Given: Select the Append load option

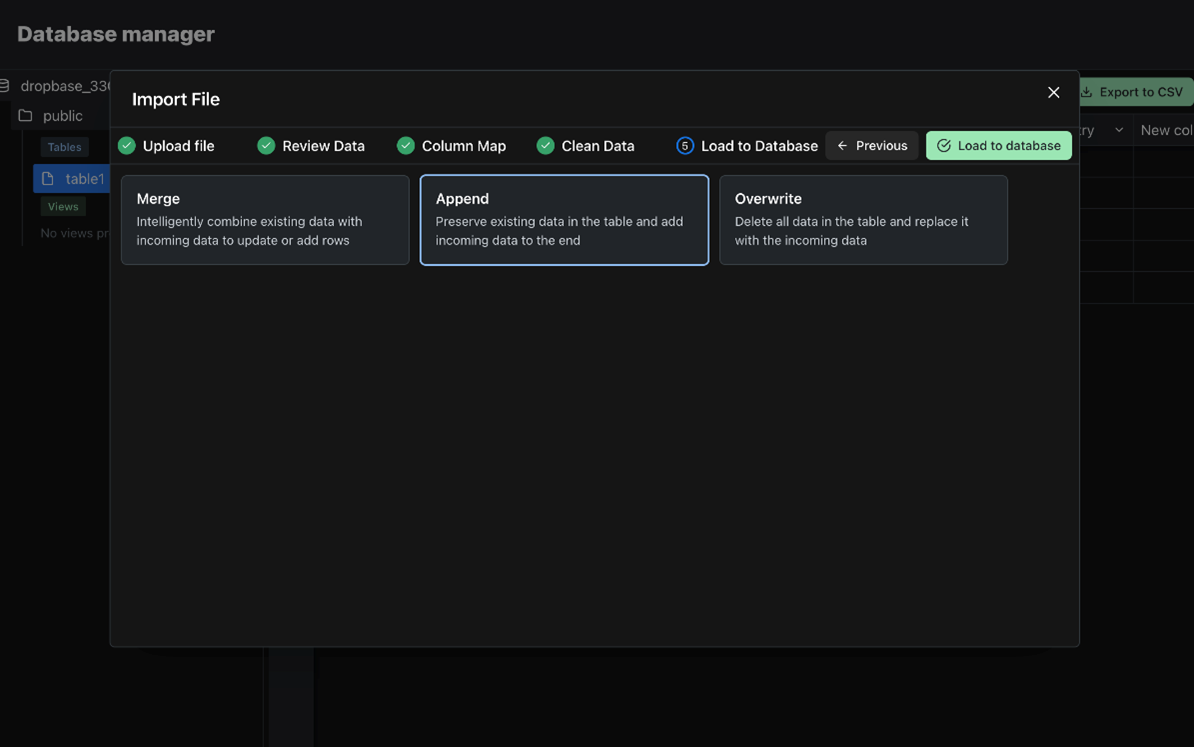Looking at the screenshot, I should (x=564, y=220).
